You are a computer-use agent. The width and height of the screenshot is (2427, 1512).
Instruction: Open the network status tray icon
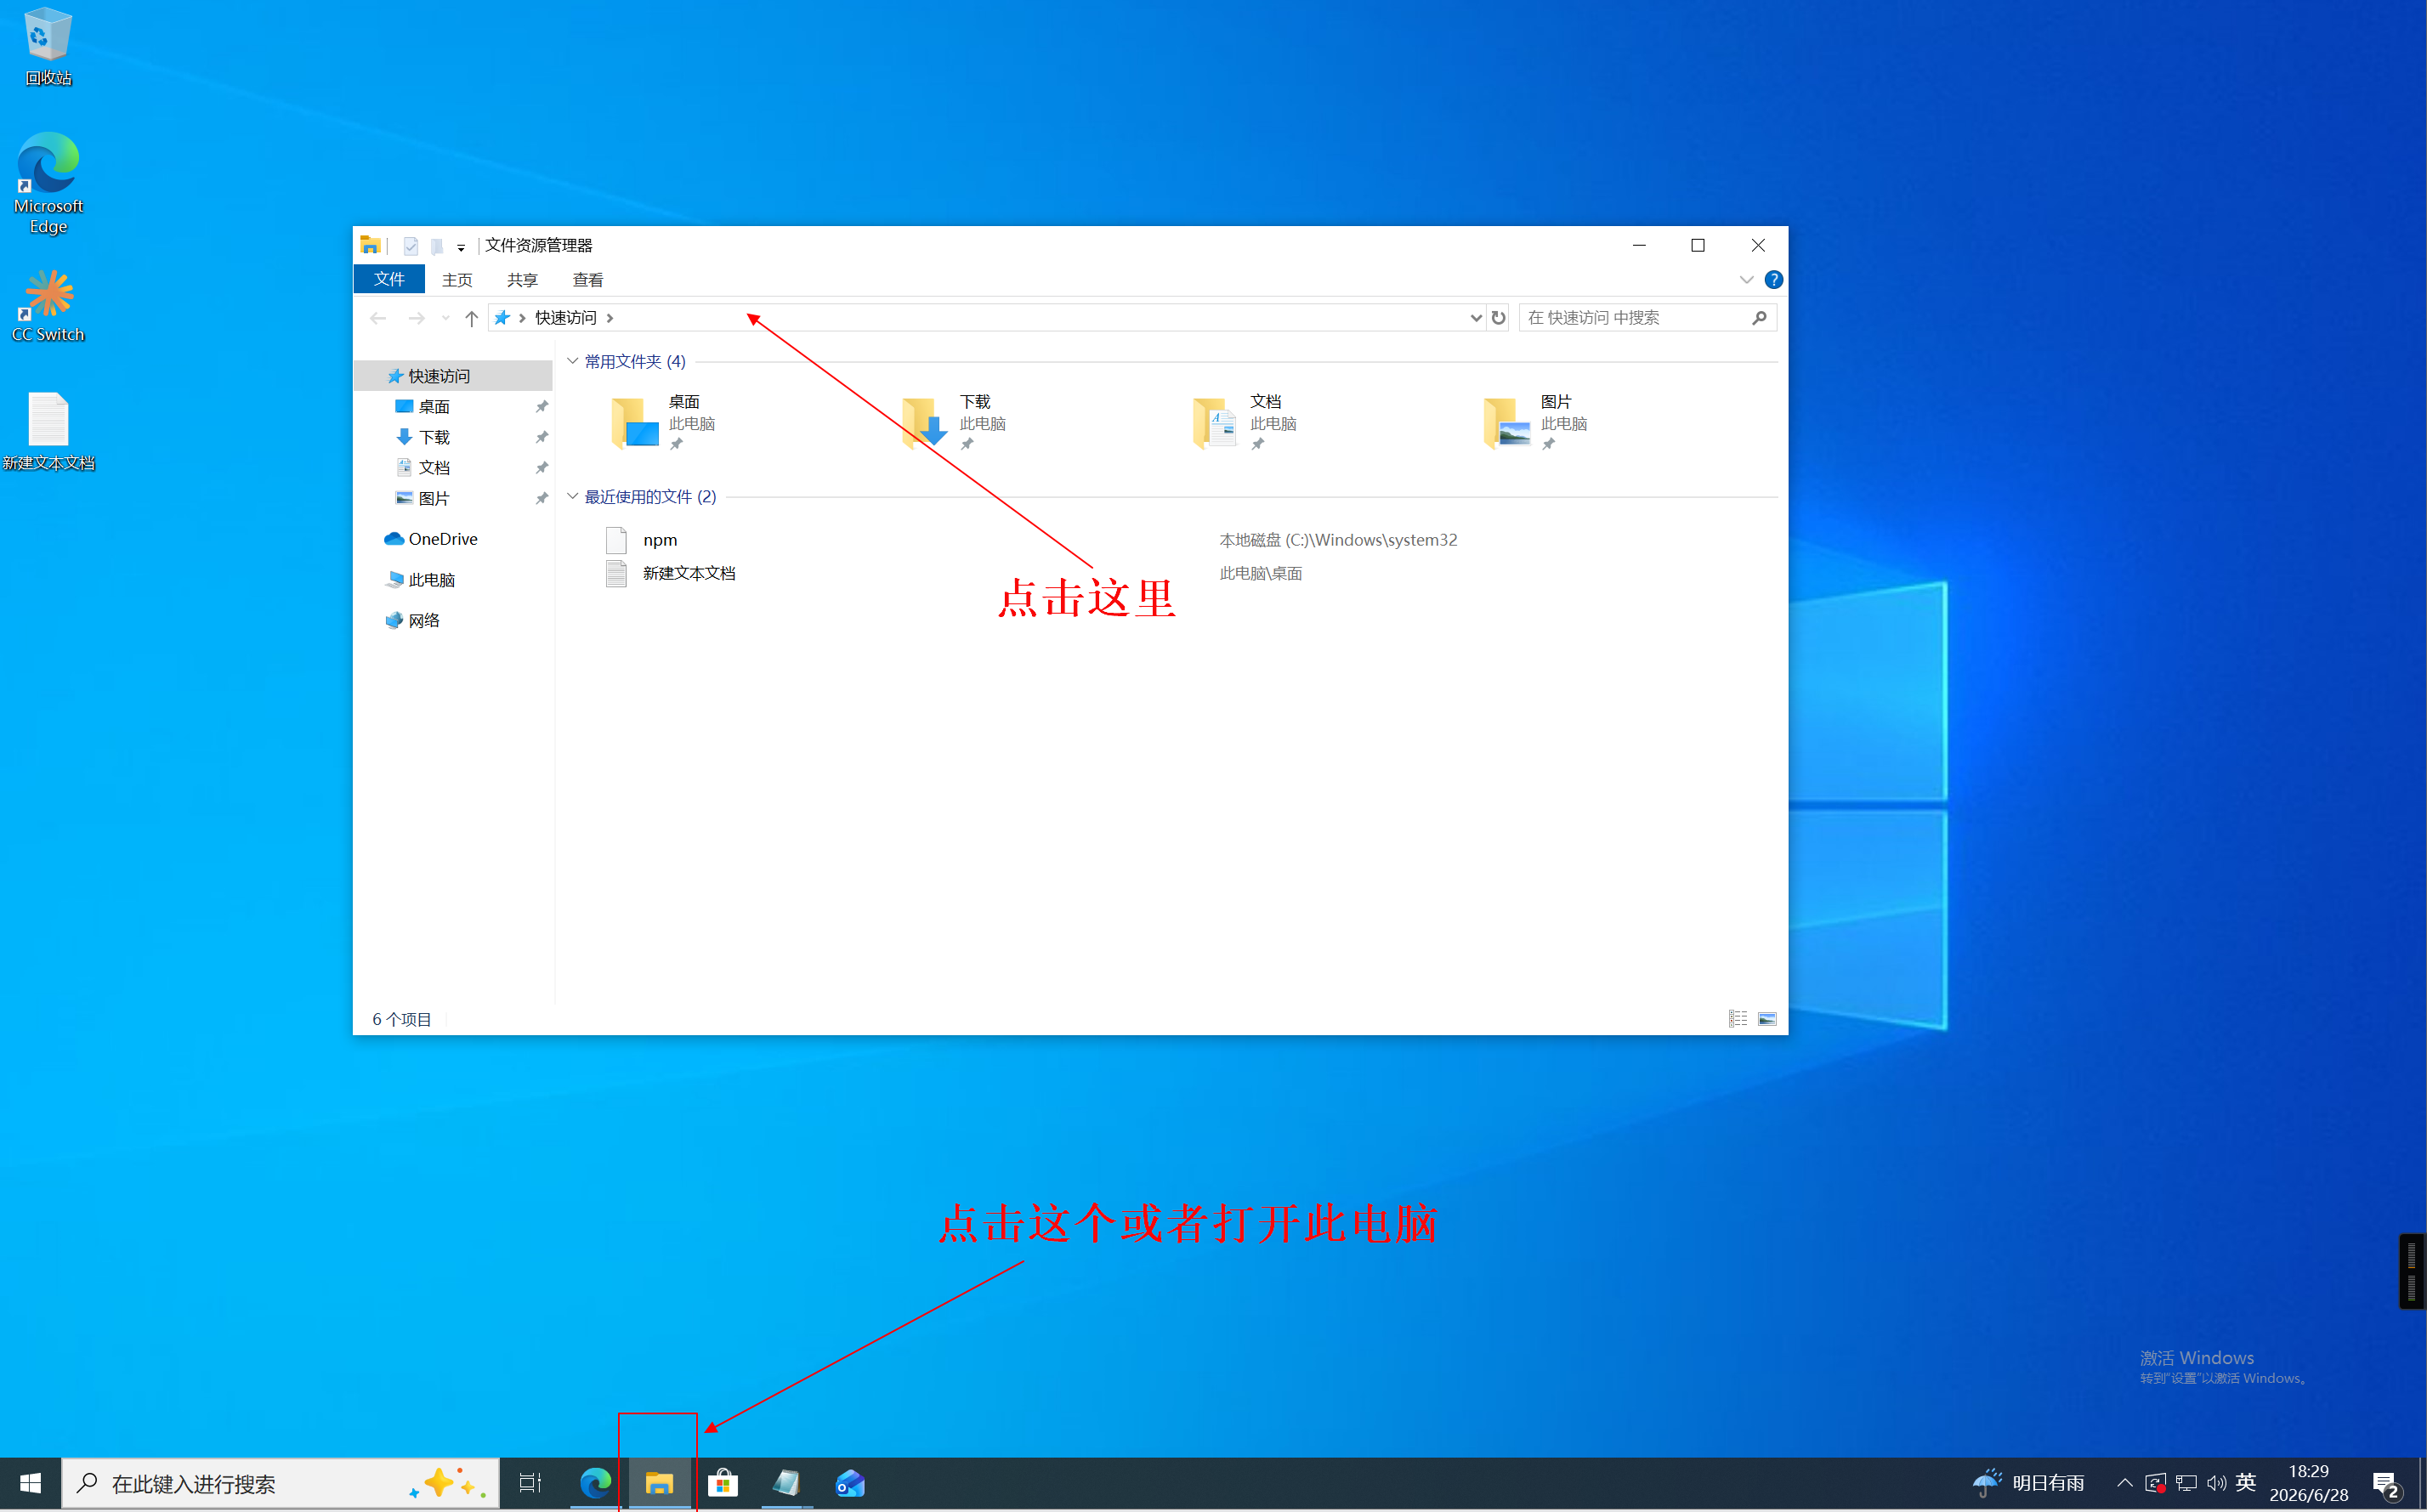pyautogui.click(x=2186, y=1484)
